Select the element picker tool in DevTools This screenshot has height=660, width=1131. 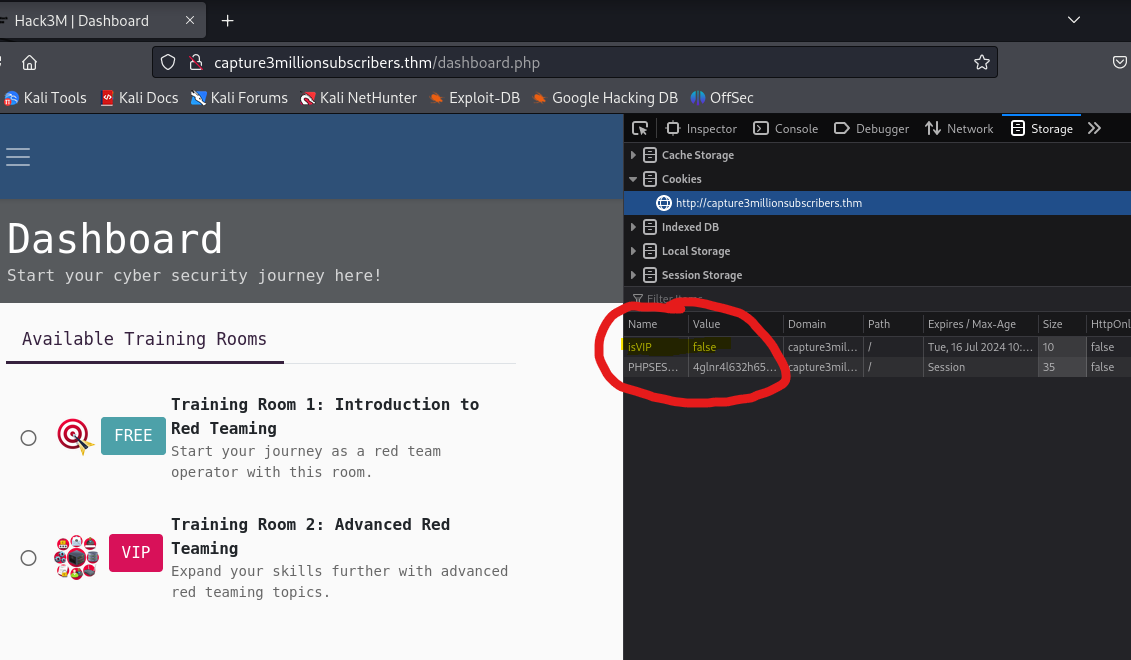point(640,128)
